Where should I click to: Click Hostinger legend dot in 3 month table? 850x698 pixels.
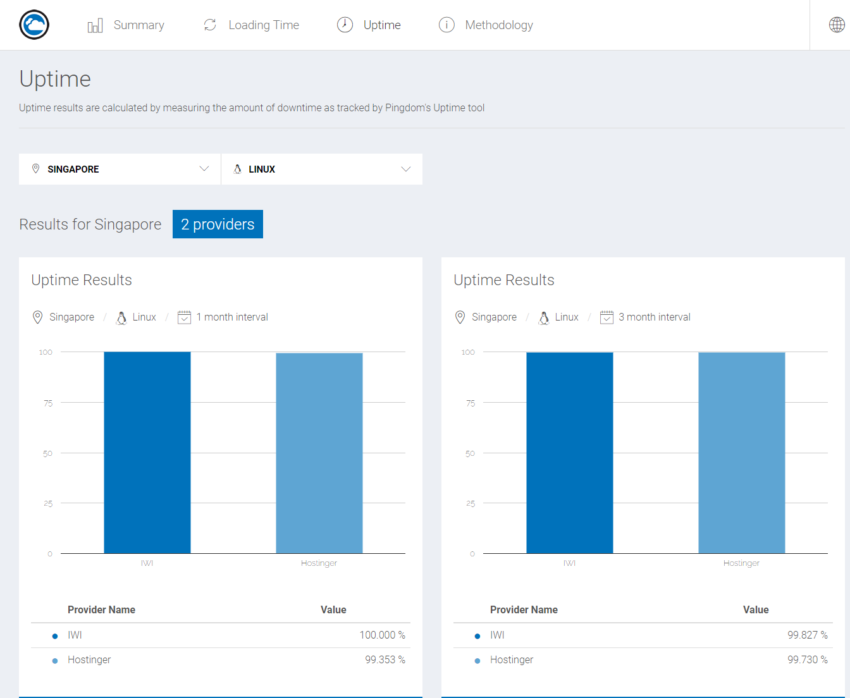tap(476, 661)
